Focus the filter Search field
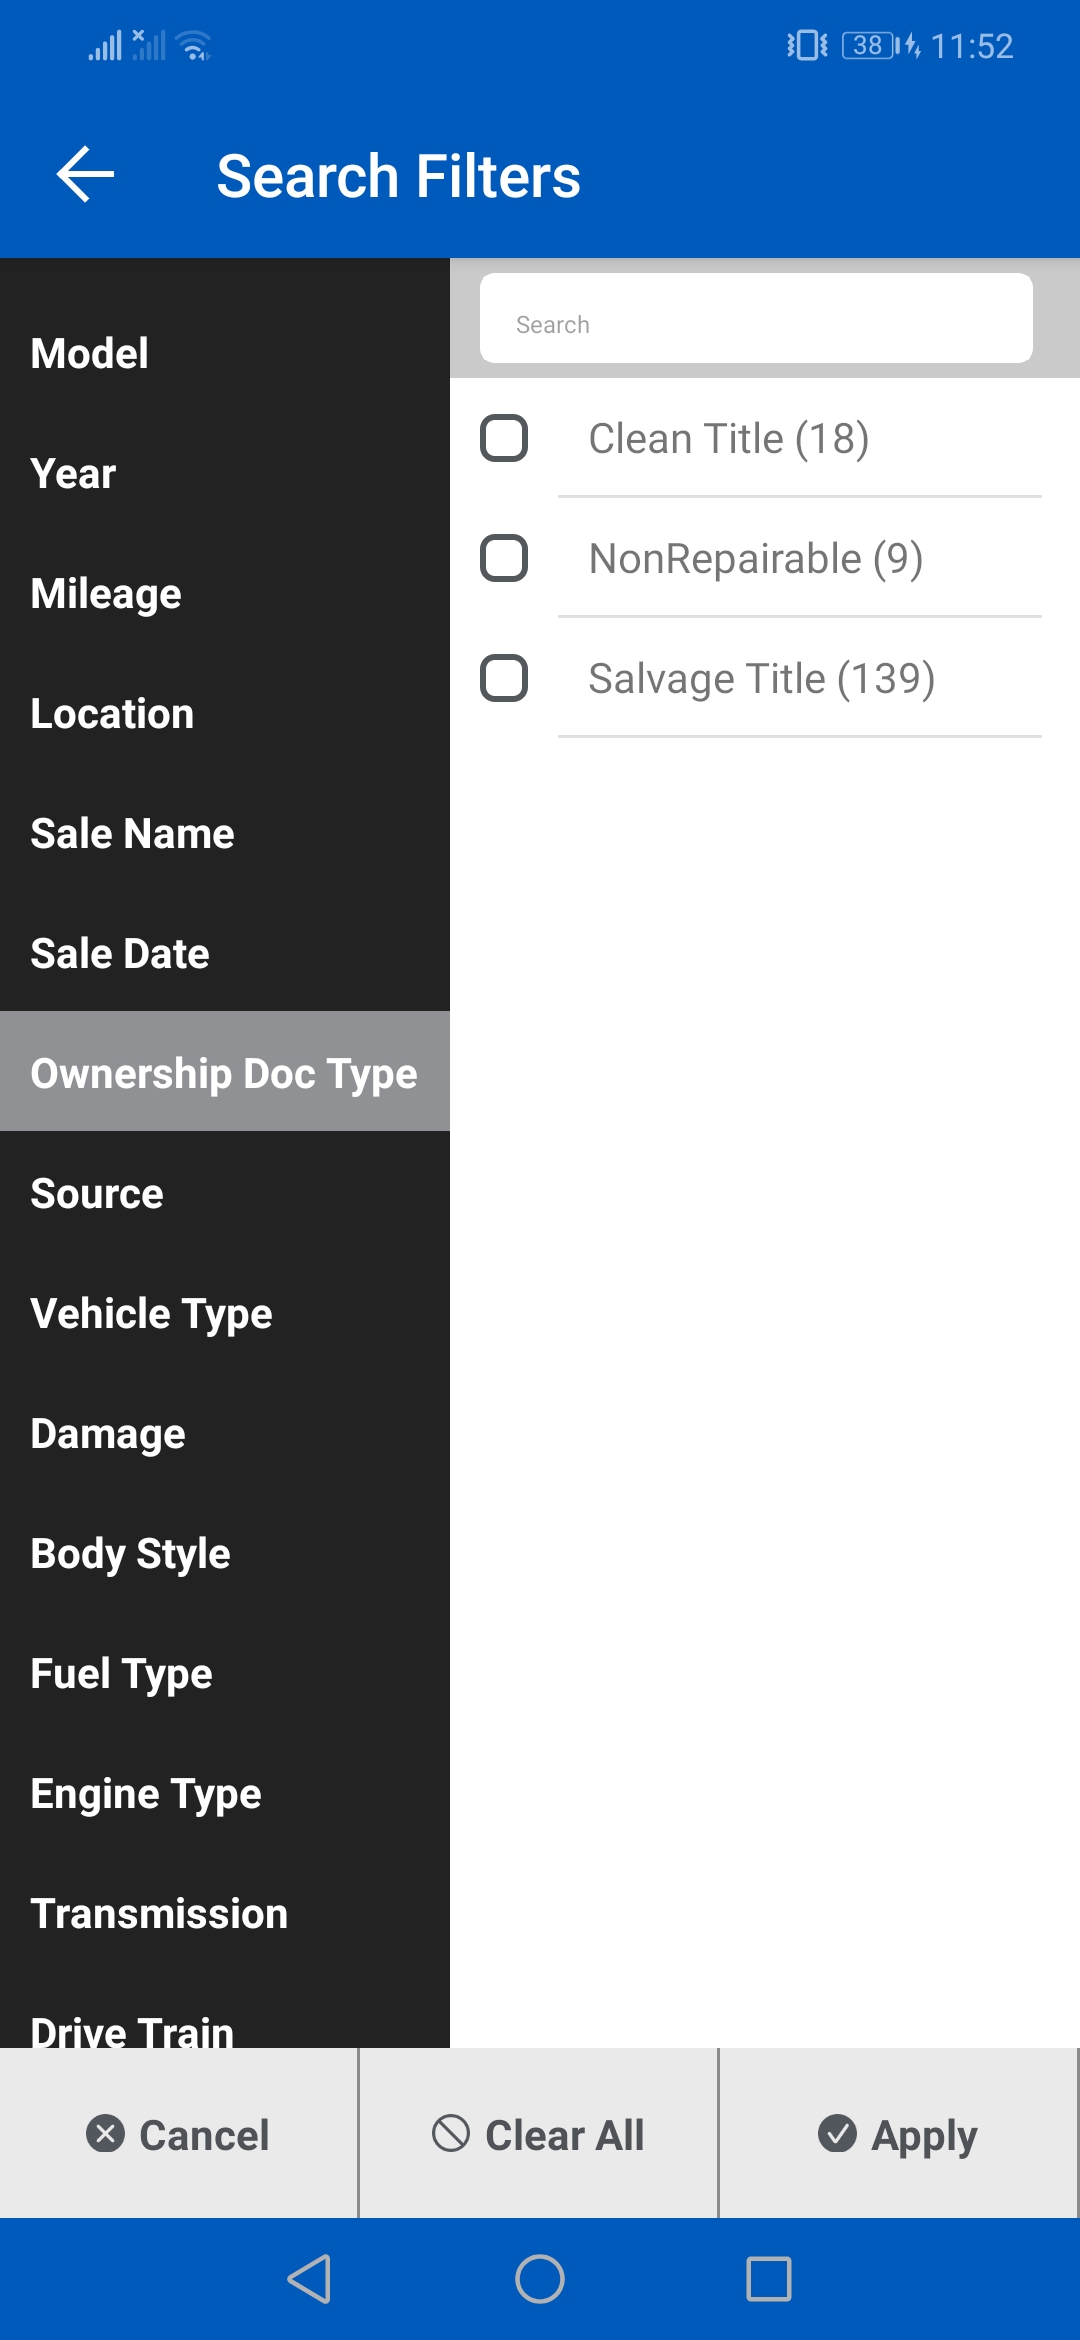The height and width of the screenshot is (2340, 1080). tap(756, 324)
